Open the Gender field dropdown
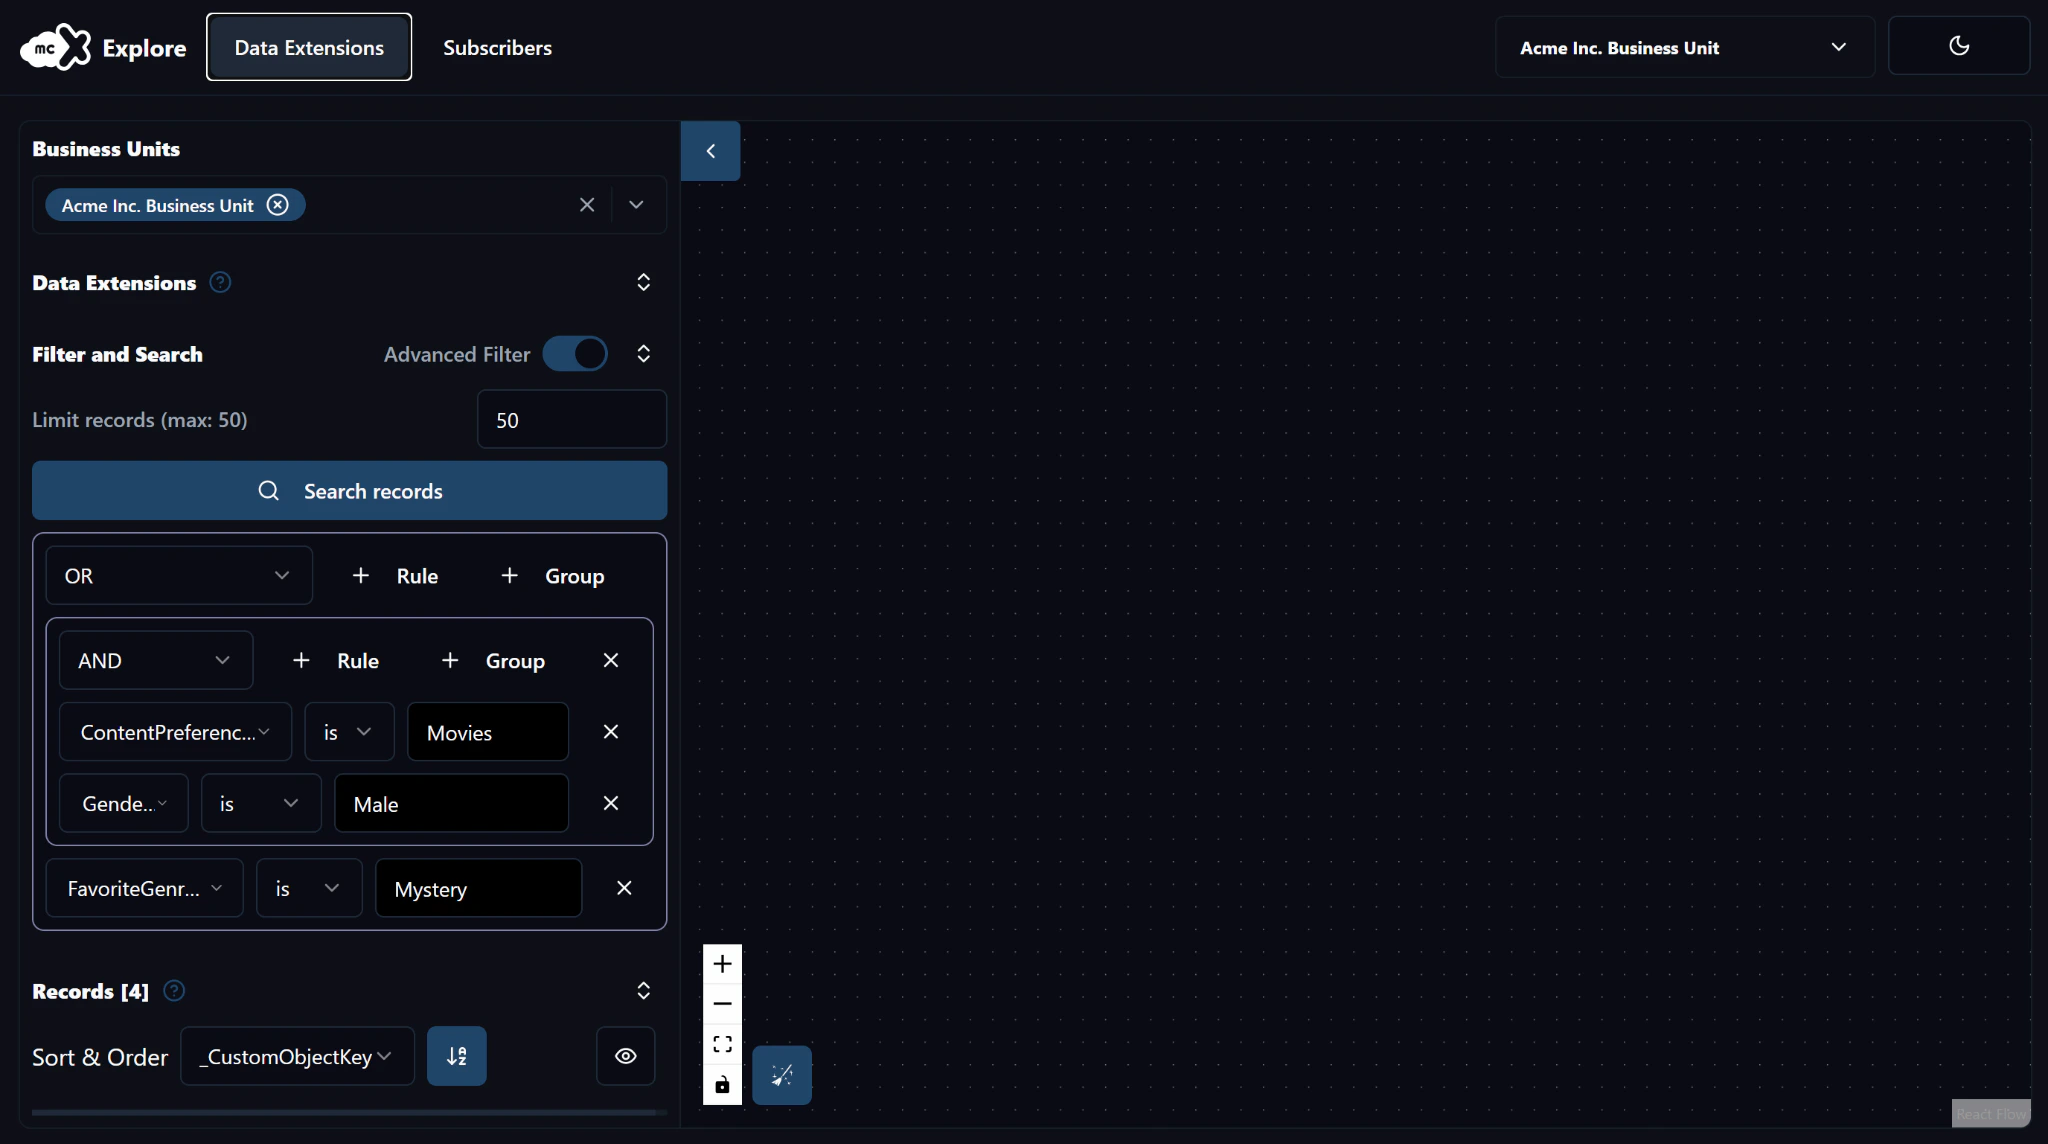 tap(124, 804)
